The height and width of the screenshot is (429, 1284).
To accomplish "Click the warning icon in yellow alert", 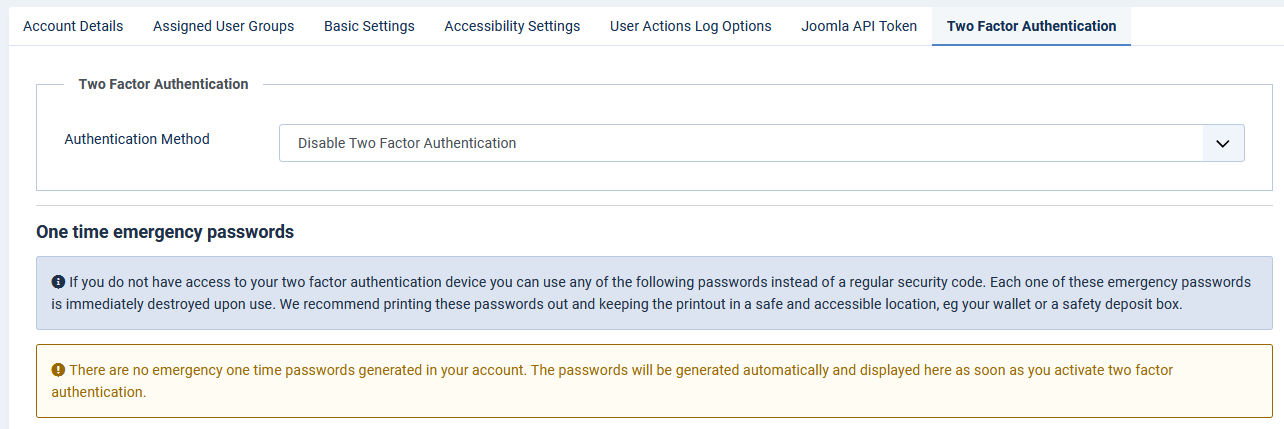I will click(58, 370).
